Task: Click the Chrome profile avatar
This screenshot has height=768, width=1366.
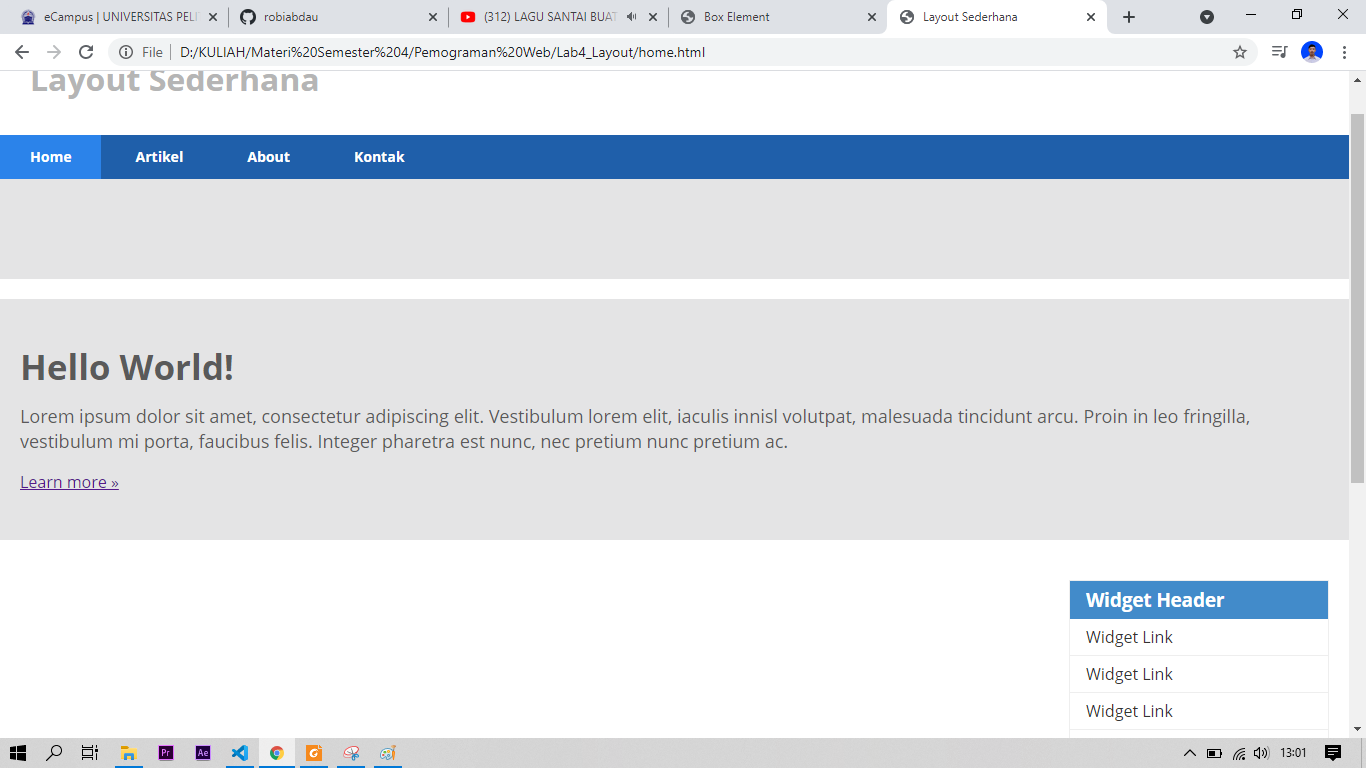Action: [1311, 52]
